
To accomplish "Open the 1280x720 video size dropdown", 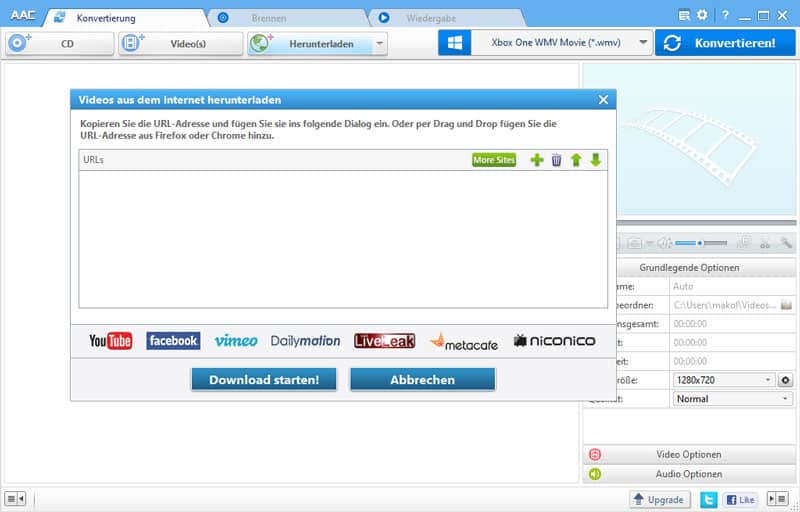I will click(x=724, y=380).
